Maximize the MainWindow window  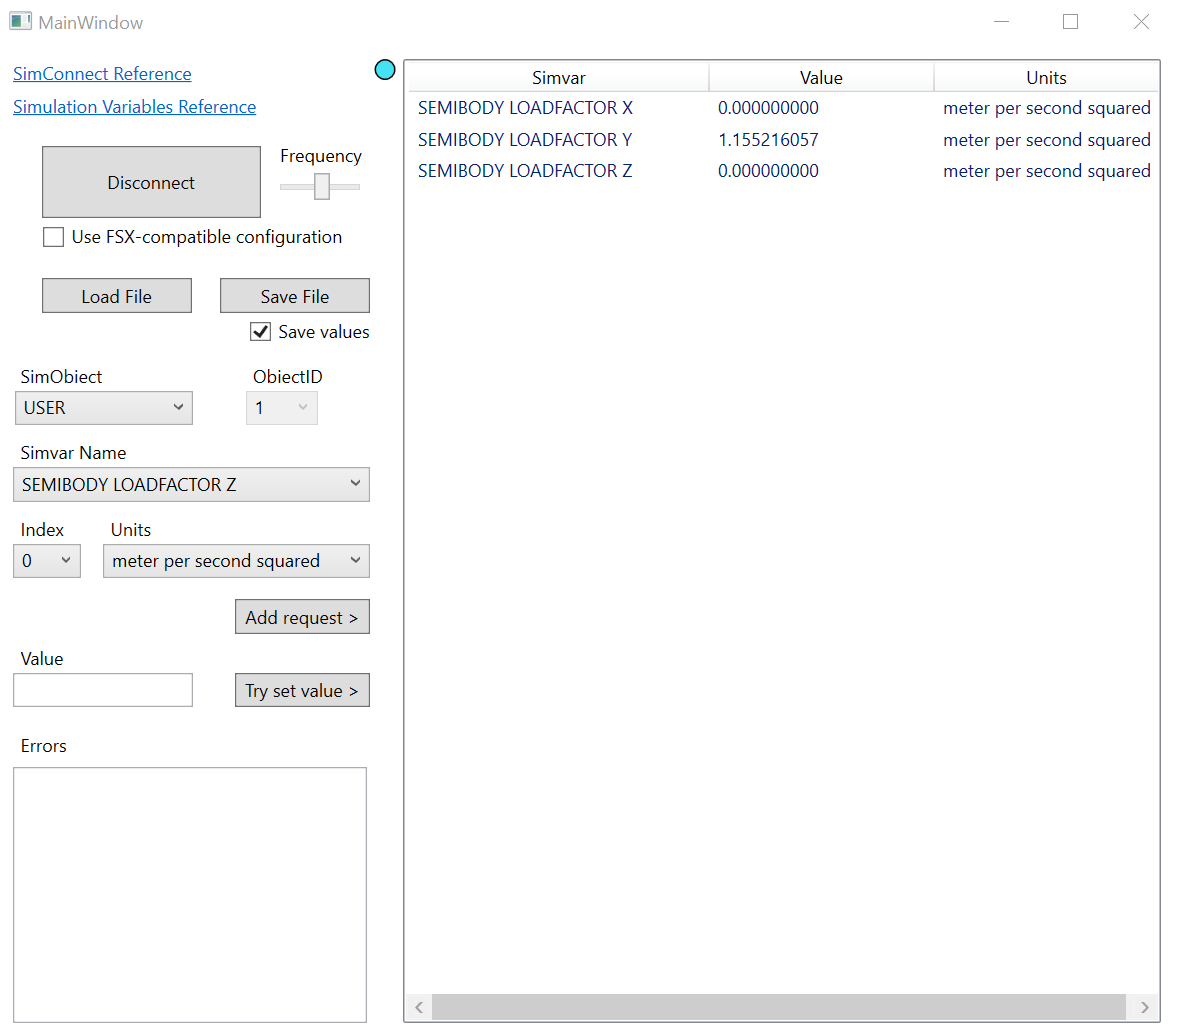point(1070,22)
